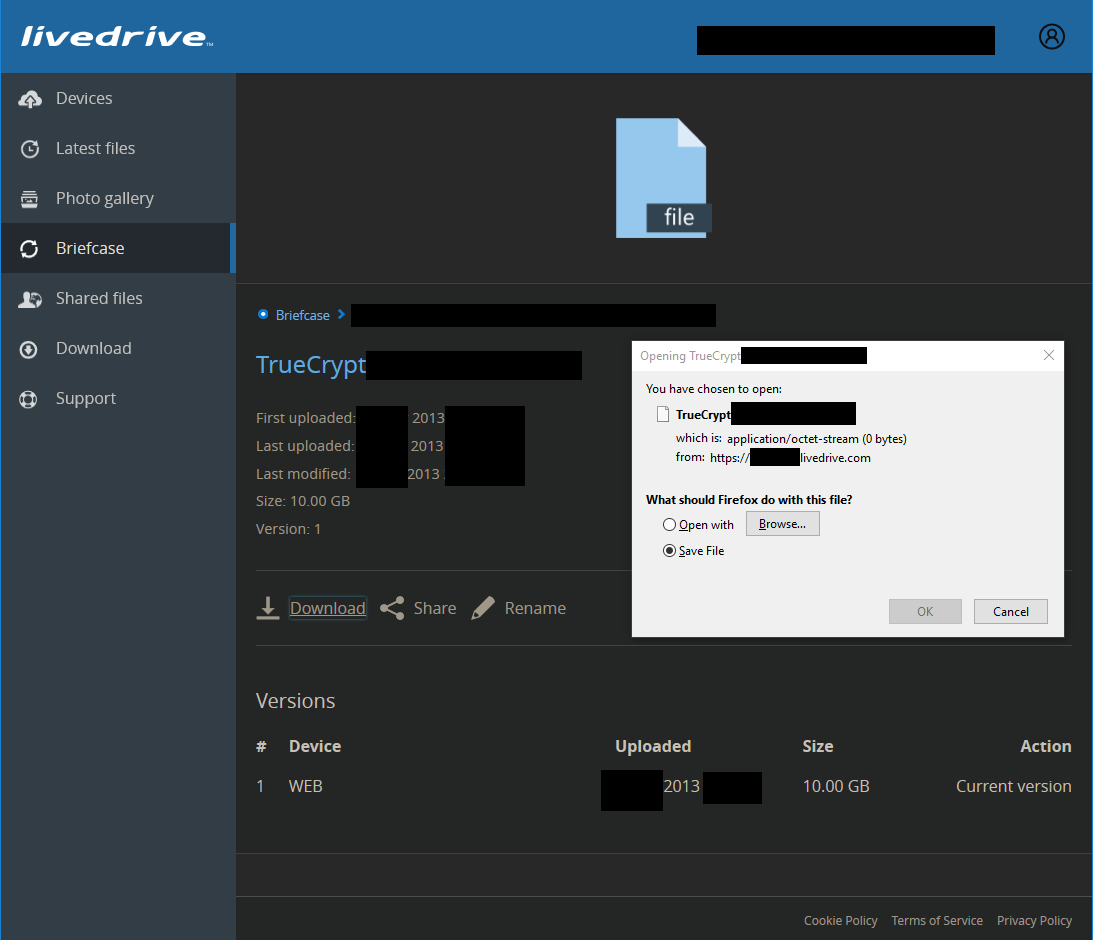Open the Support section
This screenshot has height=940, width=1093.
118,399
